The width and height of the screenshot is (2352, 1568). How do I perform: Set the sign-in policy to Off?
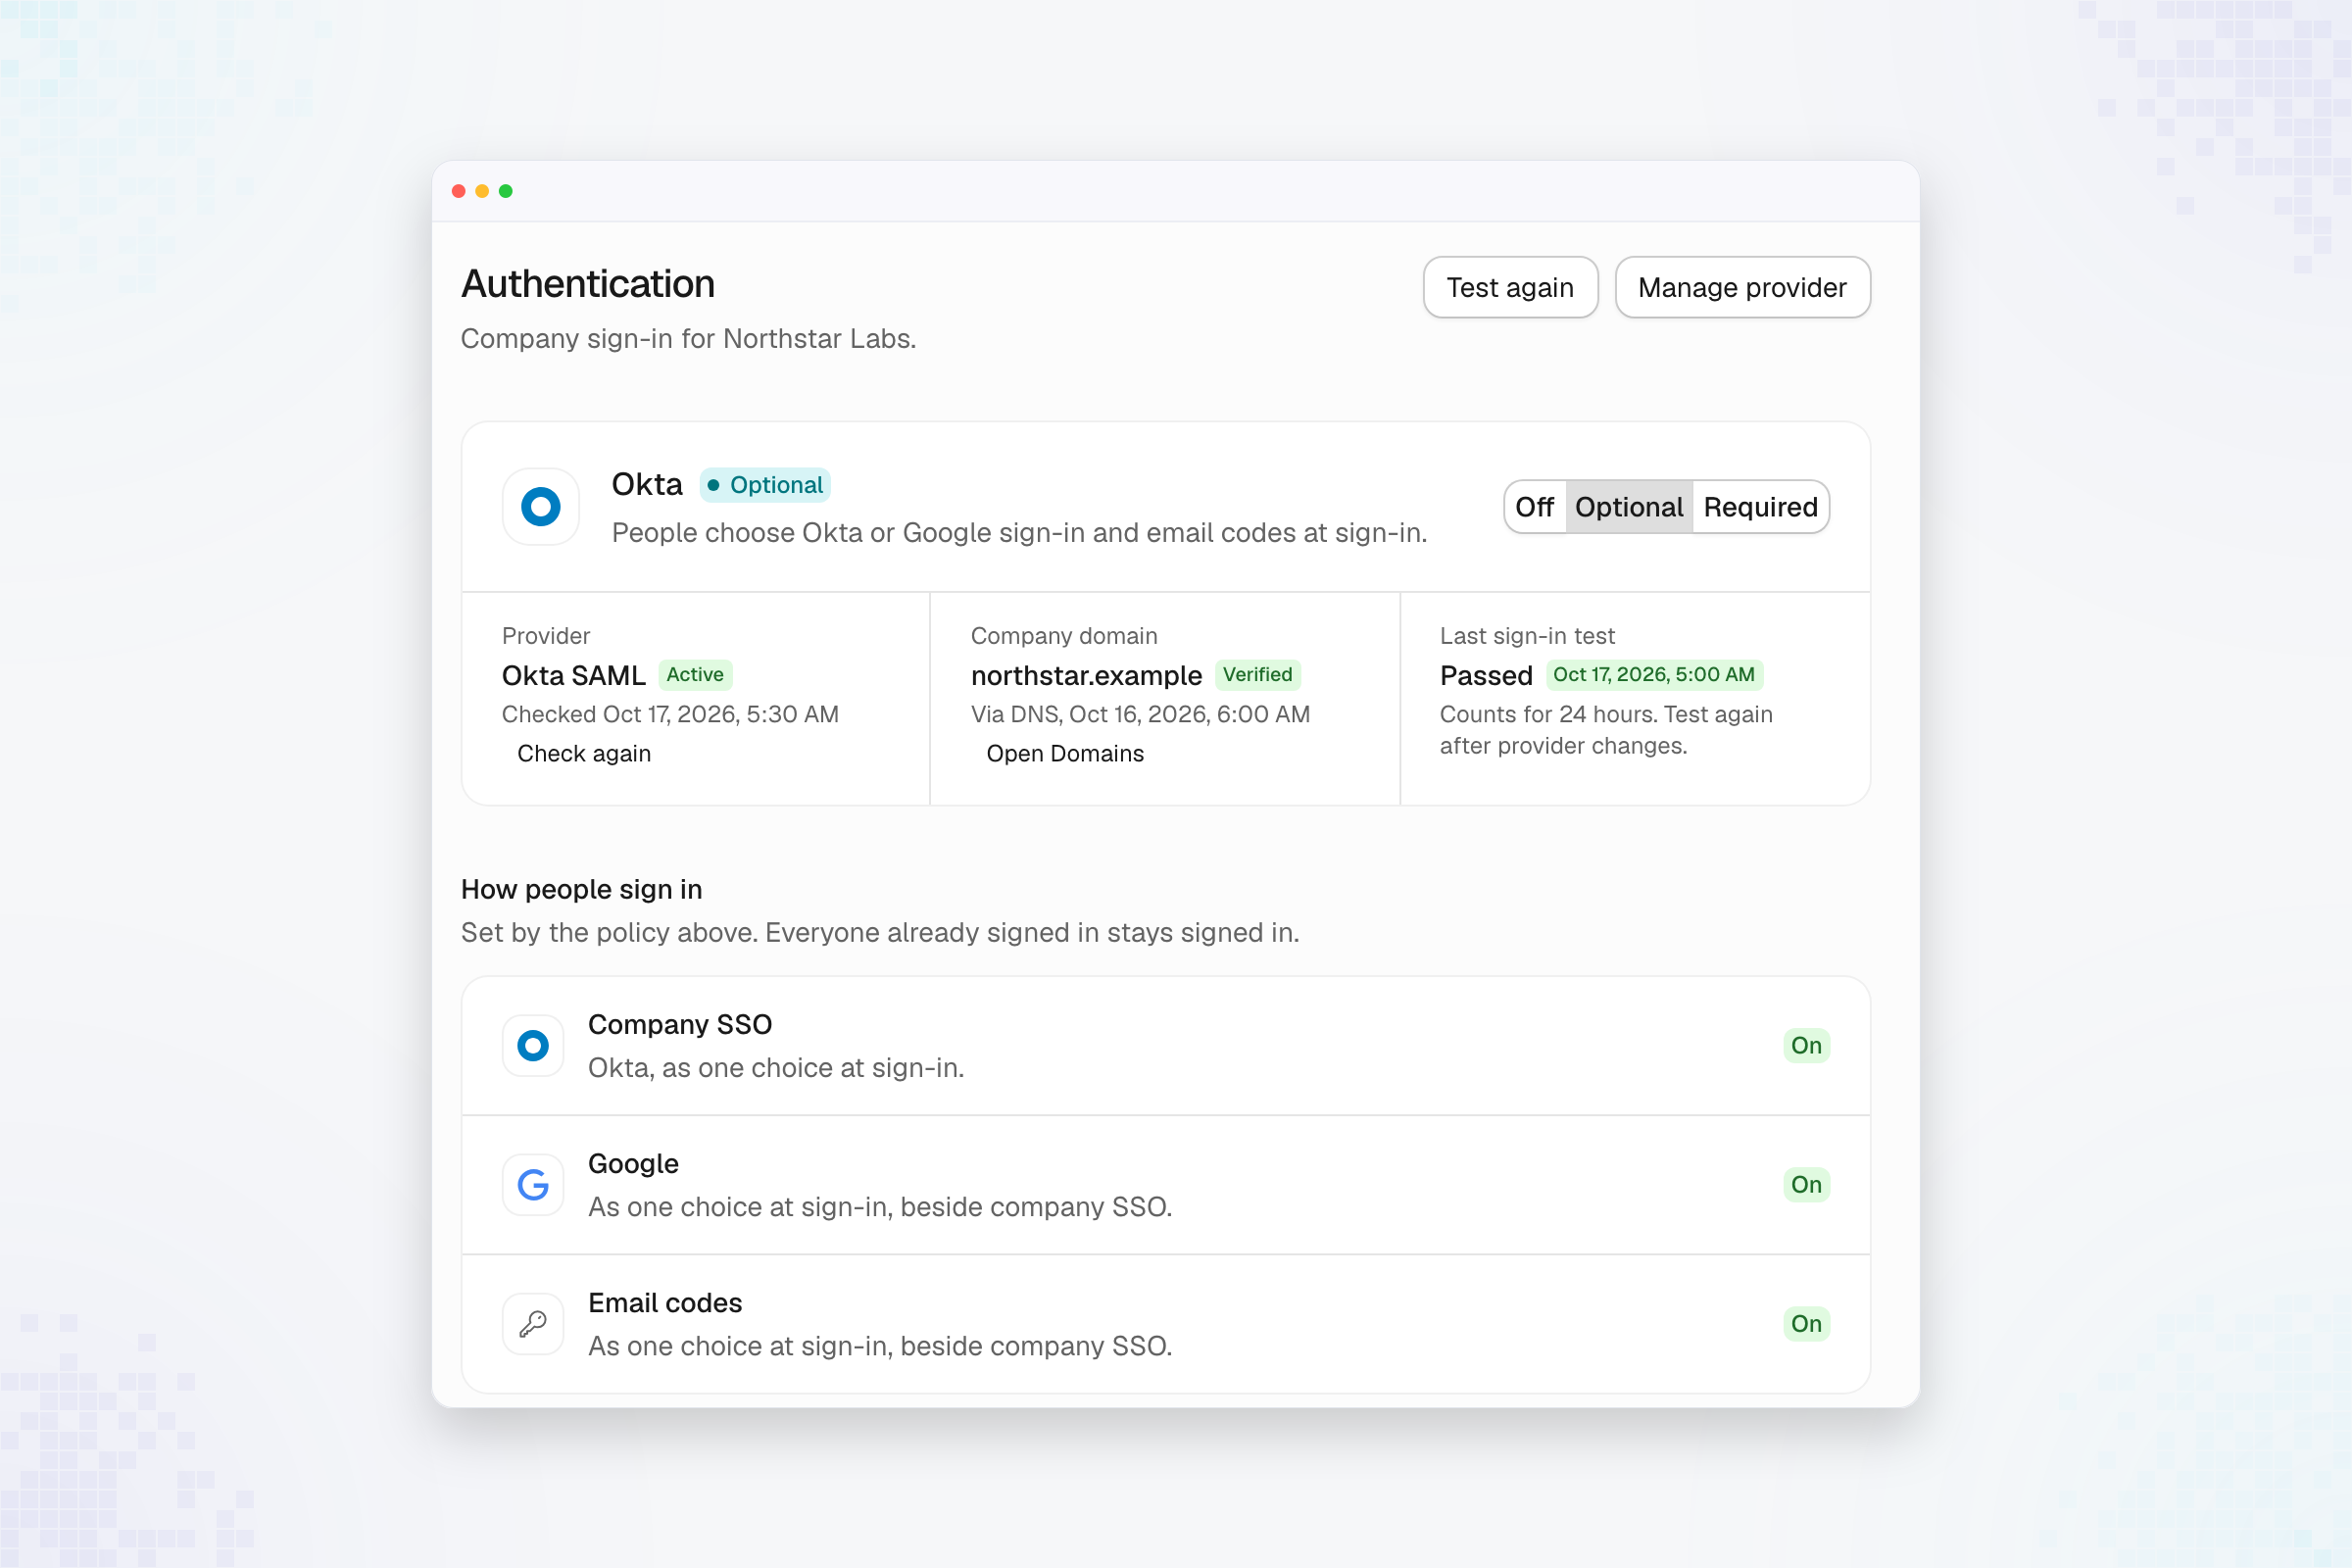coord(1534,507)
